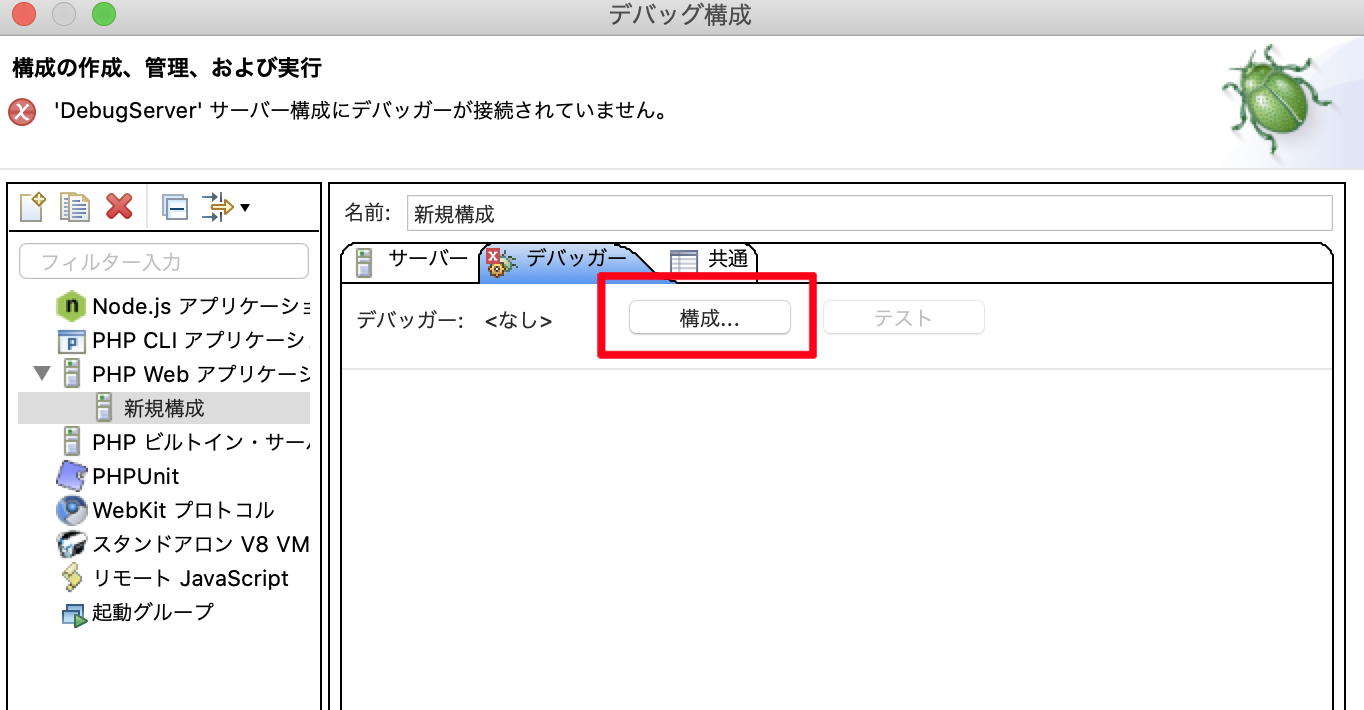Open the filter configurations dropdown arrow

245,207
